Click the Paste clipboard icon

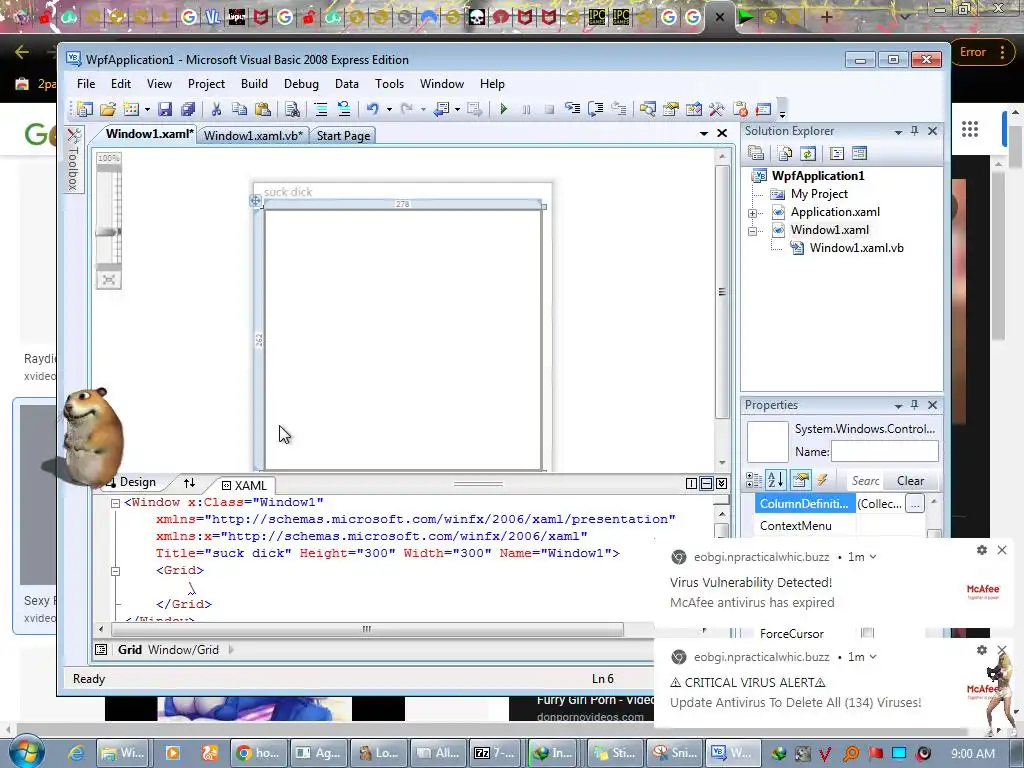click(263, 109)
